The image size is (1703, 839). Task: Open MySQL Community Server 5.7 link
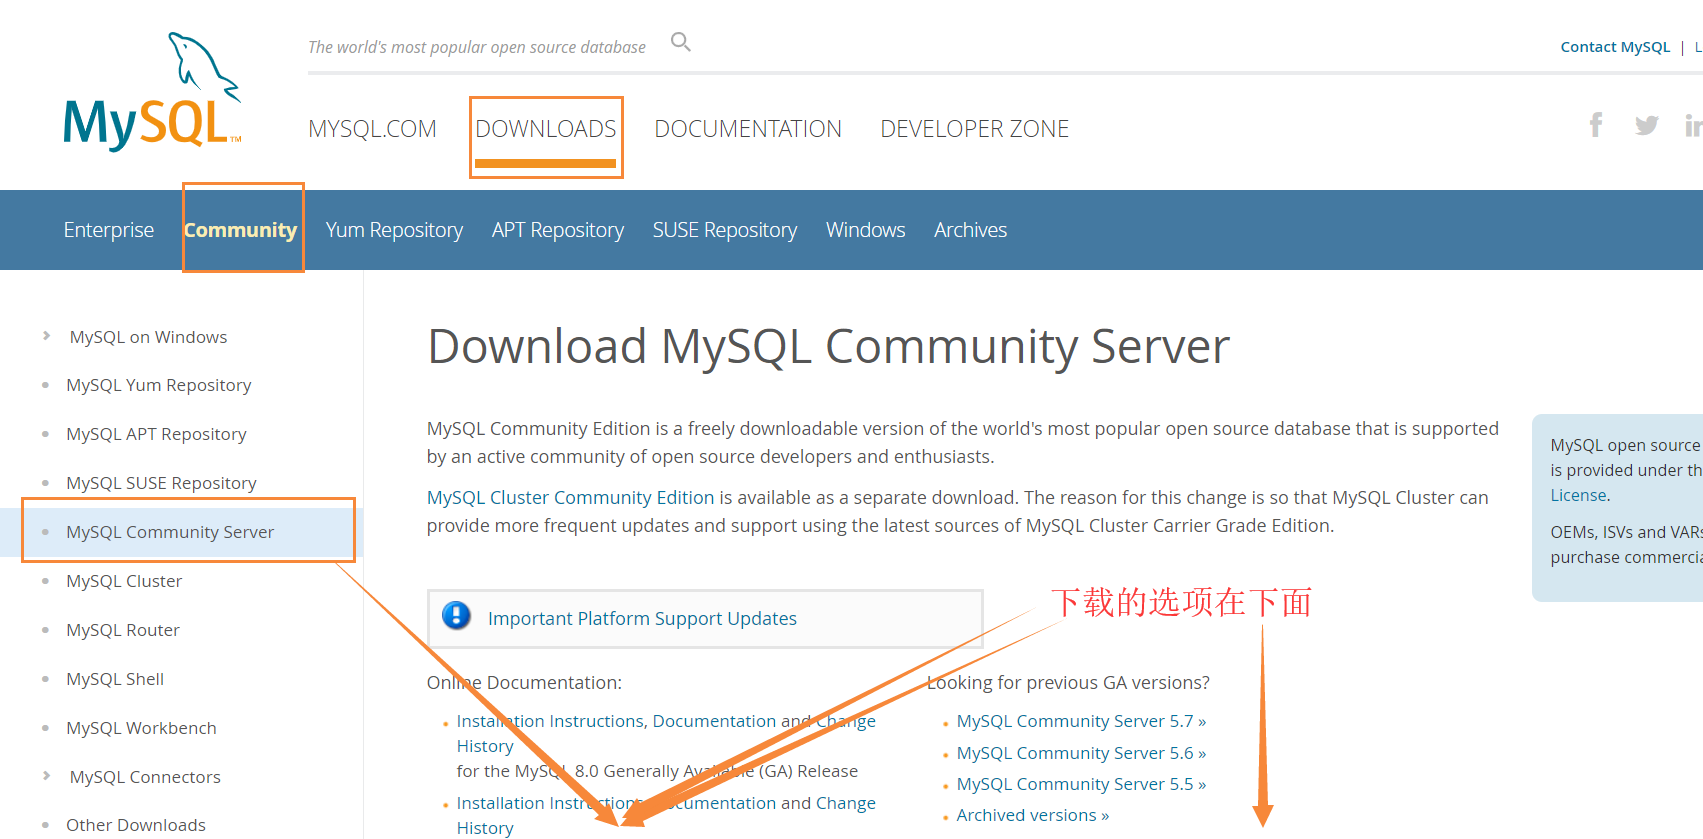point(1081,721)
